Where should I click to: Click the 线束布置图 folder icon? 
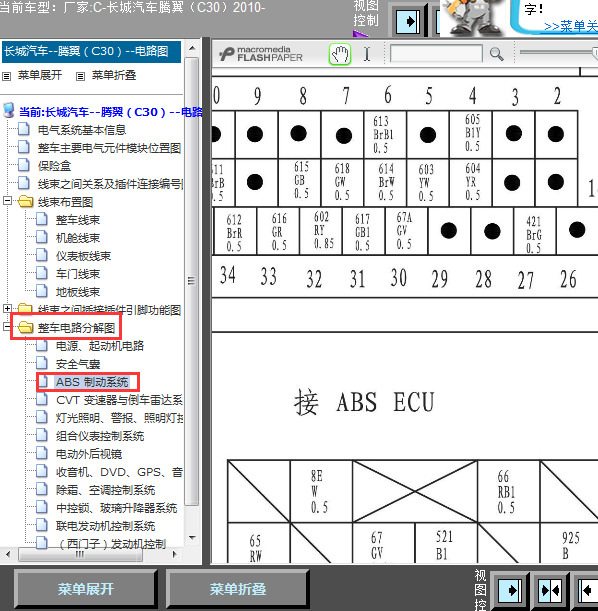[x=26, y=201]
